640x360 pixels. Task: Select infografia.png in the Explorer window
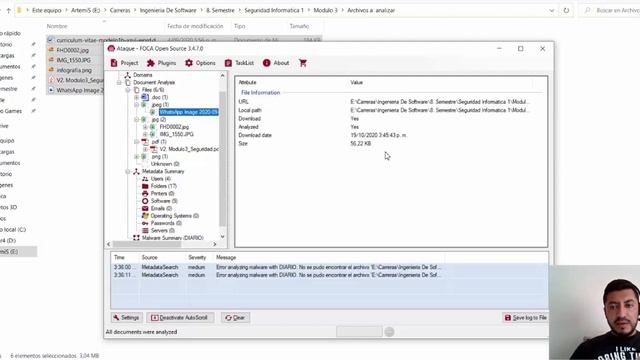(x=74, y=70)
